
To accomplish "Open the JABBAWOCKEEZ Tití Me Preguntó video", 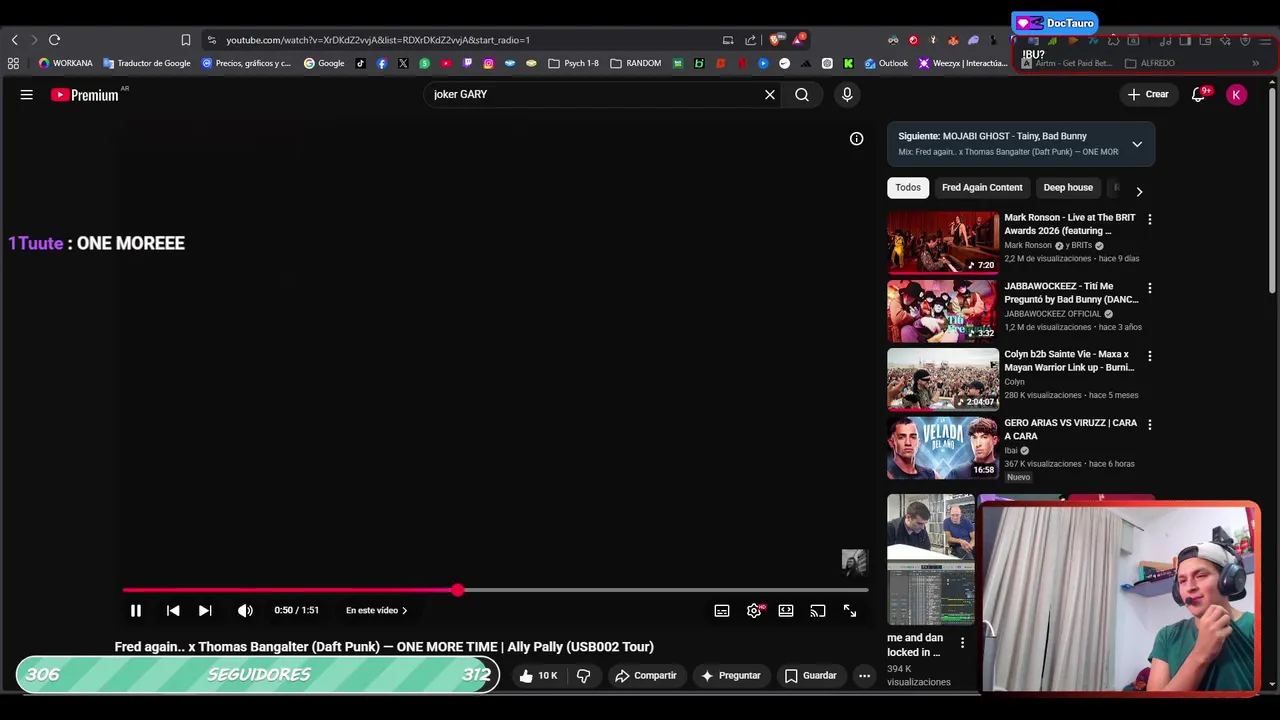I will tap(943, 311).
